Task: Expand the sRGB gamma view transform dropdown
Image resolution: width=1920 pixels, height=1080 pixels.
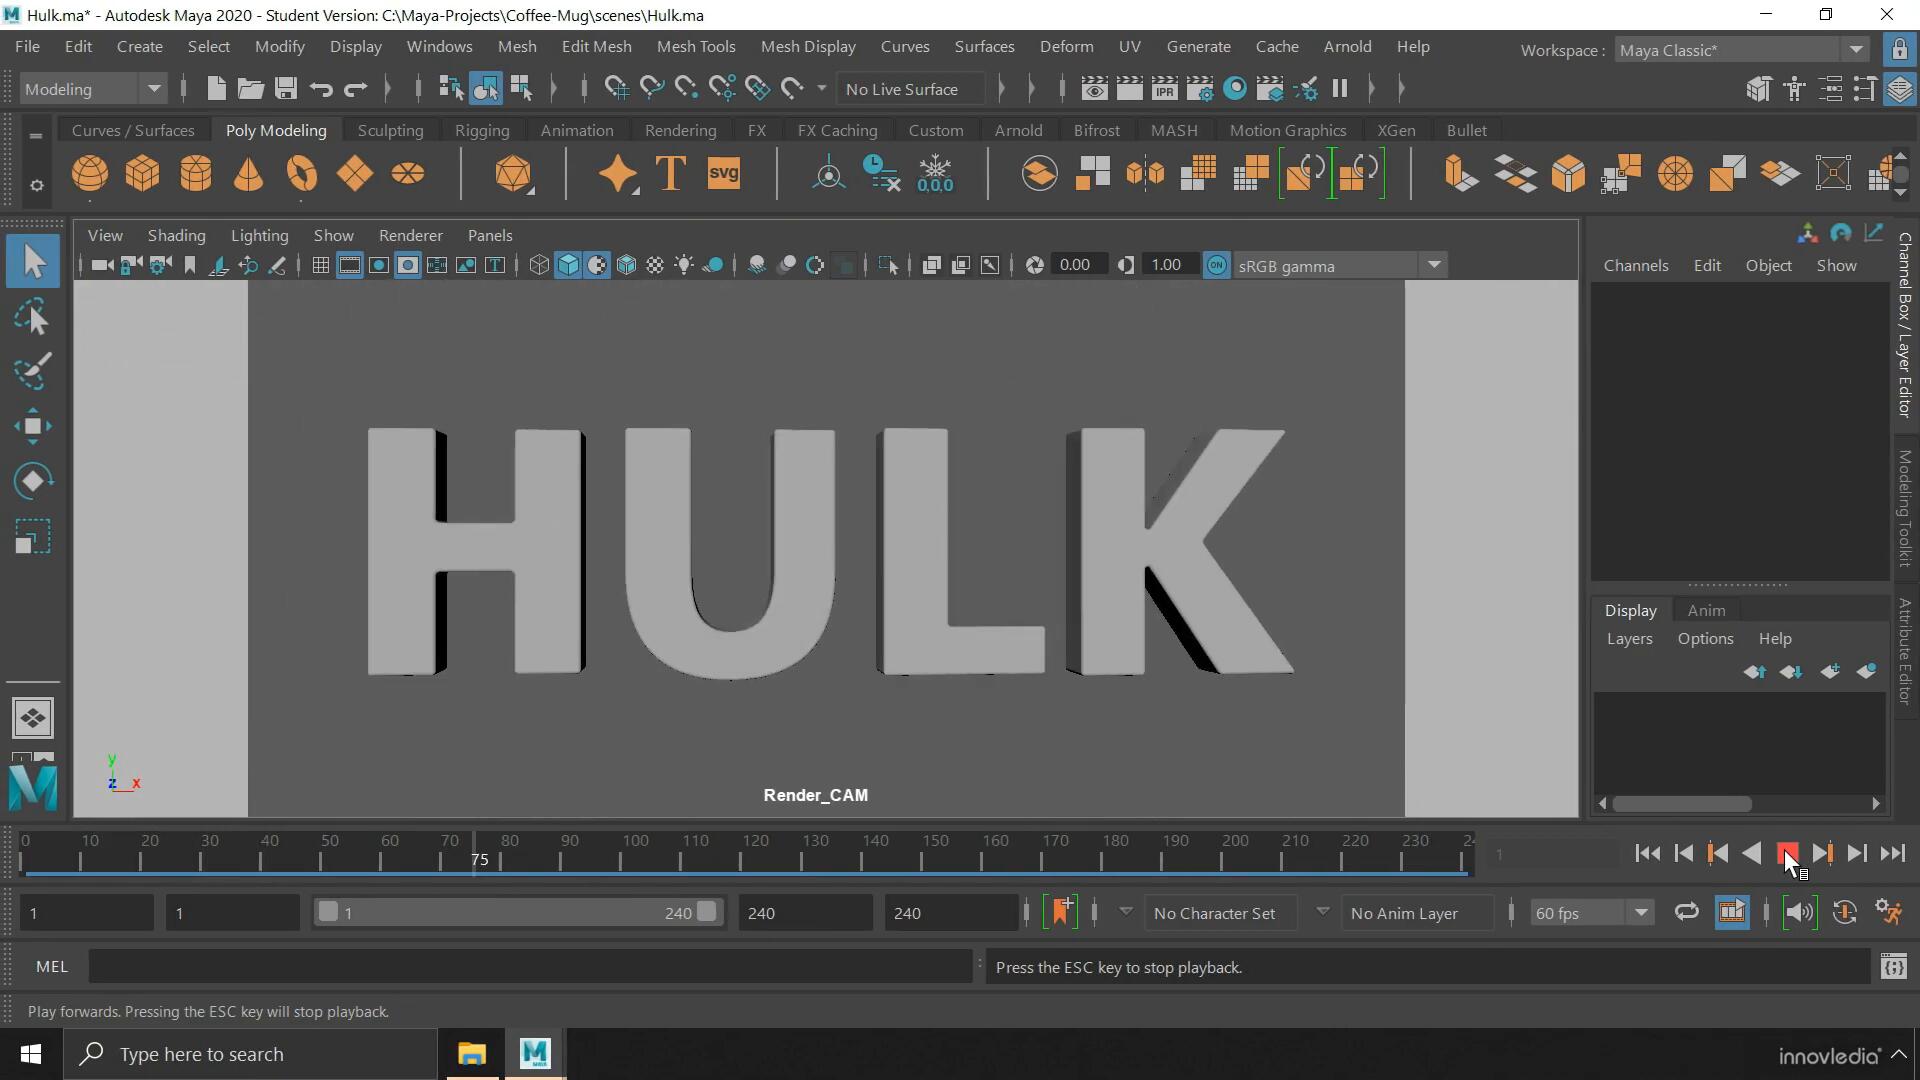Action: click(1433, 265)
